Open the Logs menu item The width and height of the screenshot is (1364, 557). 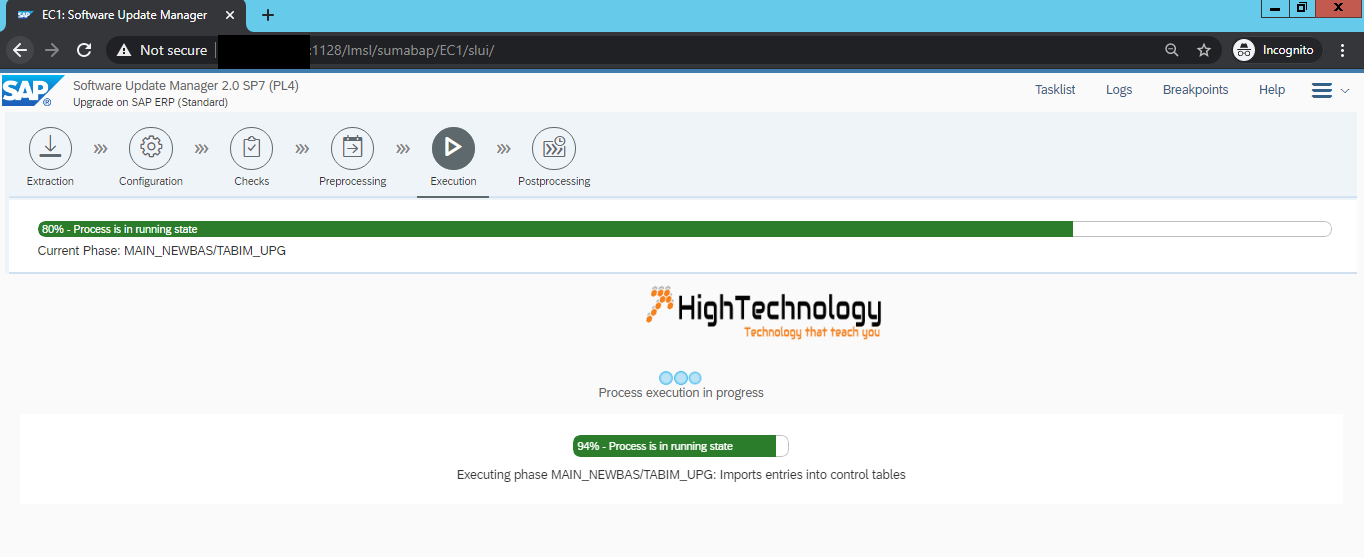[1119, 90]
